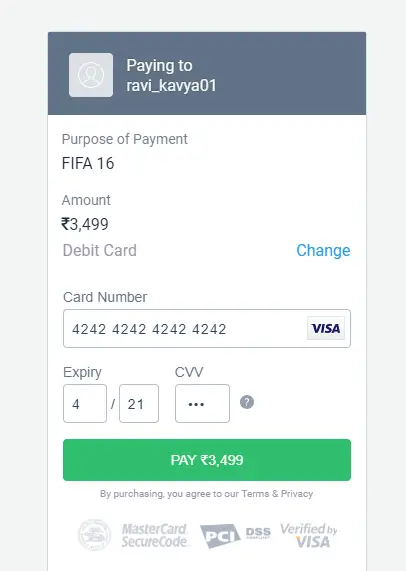Click the payee profile avatar icon
The width and height of the screenshot is (406, 571).
tap(91, 75)
